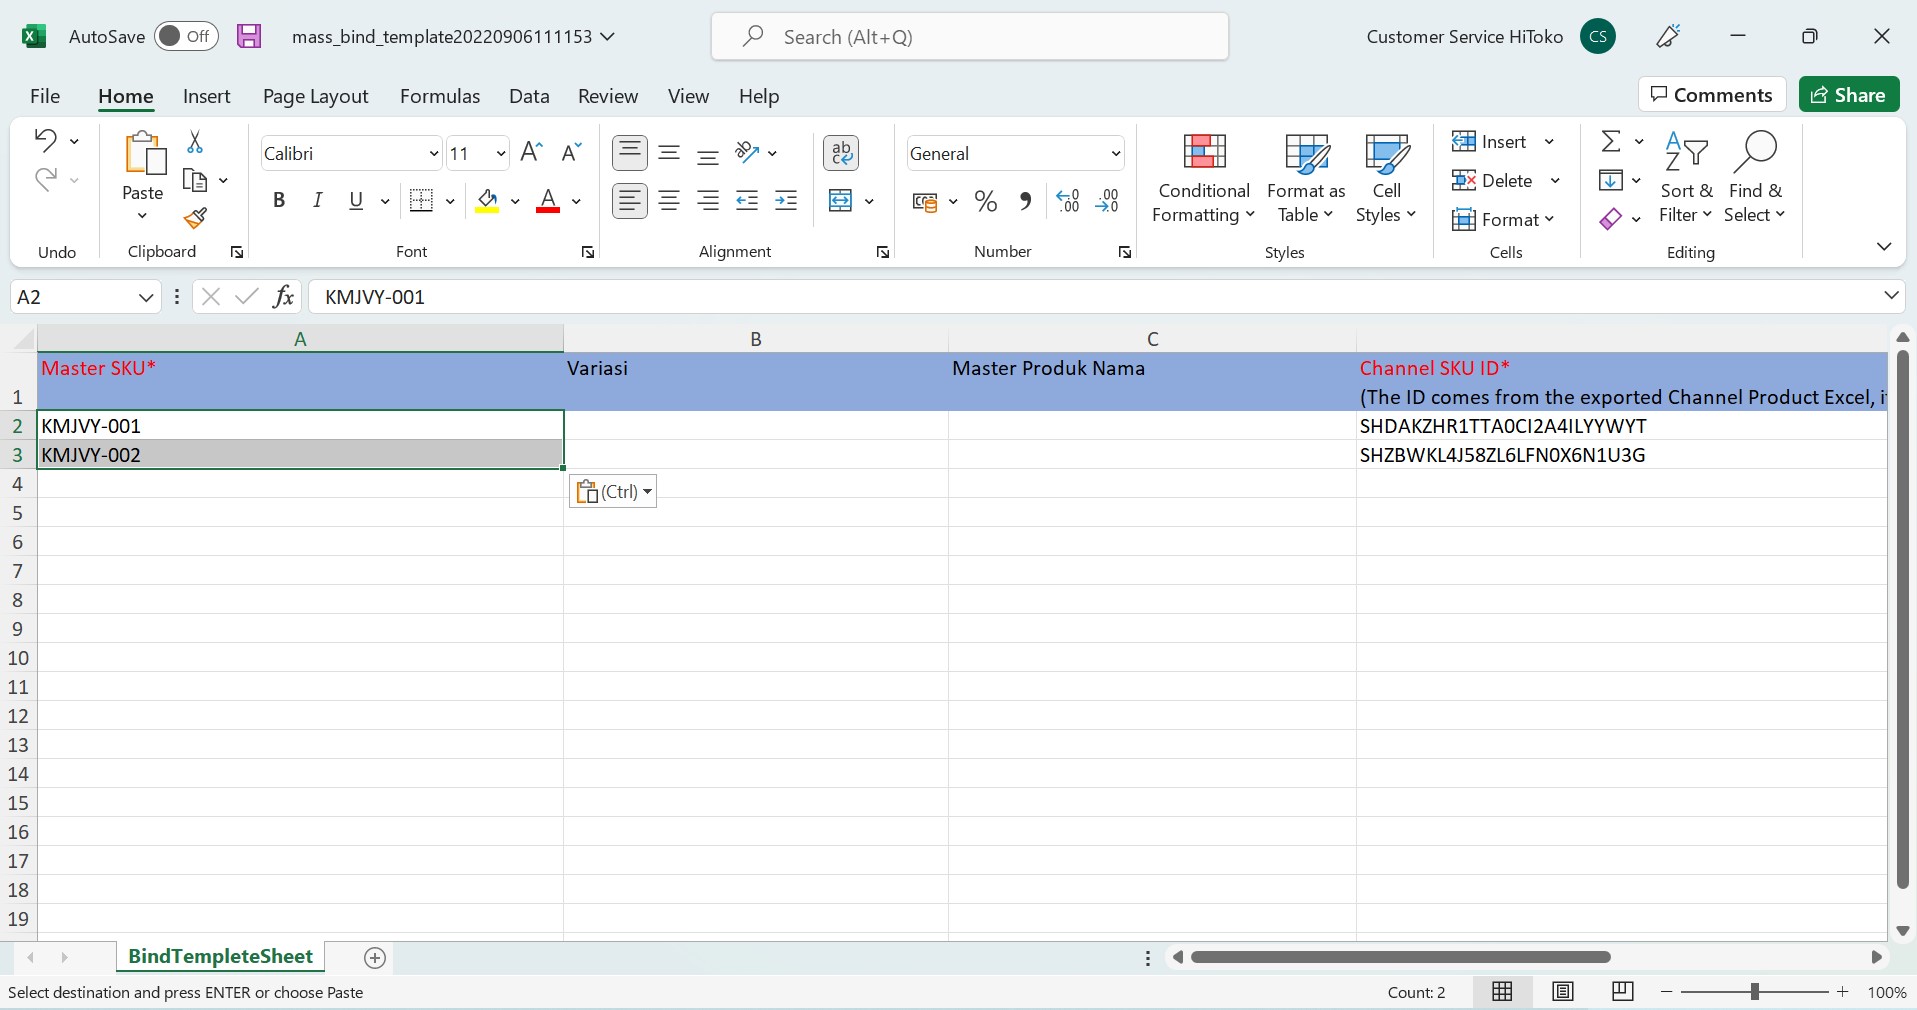Image resolution: width=1917 pixels, height=1010 pixels.
Task: Toggle Align Left
Action: coord(630,201)
